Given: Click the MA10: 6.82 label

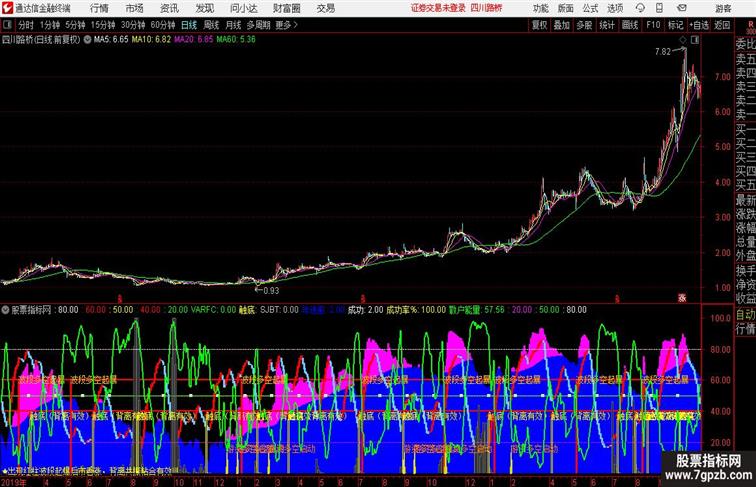Looking at the screenshot, I should [151, 40].
